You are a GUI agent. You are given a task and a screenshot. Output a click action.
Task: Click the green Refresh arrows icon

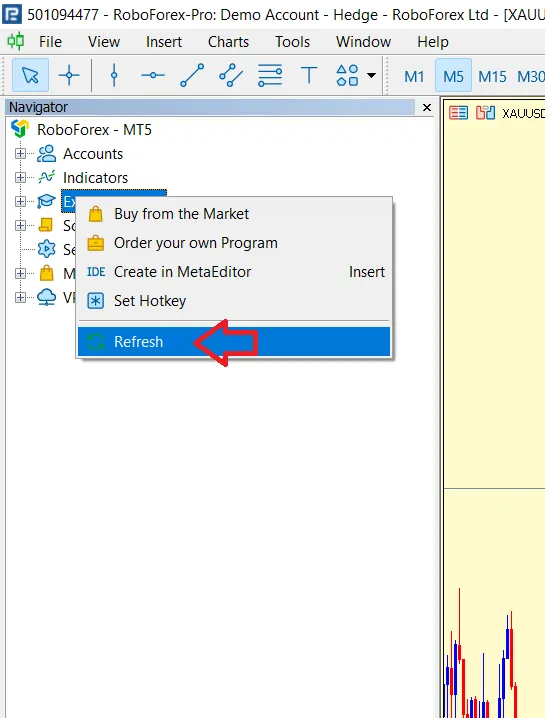tap(95, 342)
